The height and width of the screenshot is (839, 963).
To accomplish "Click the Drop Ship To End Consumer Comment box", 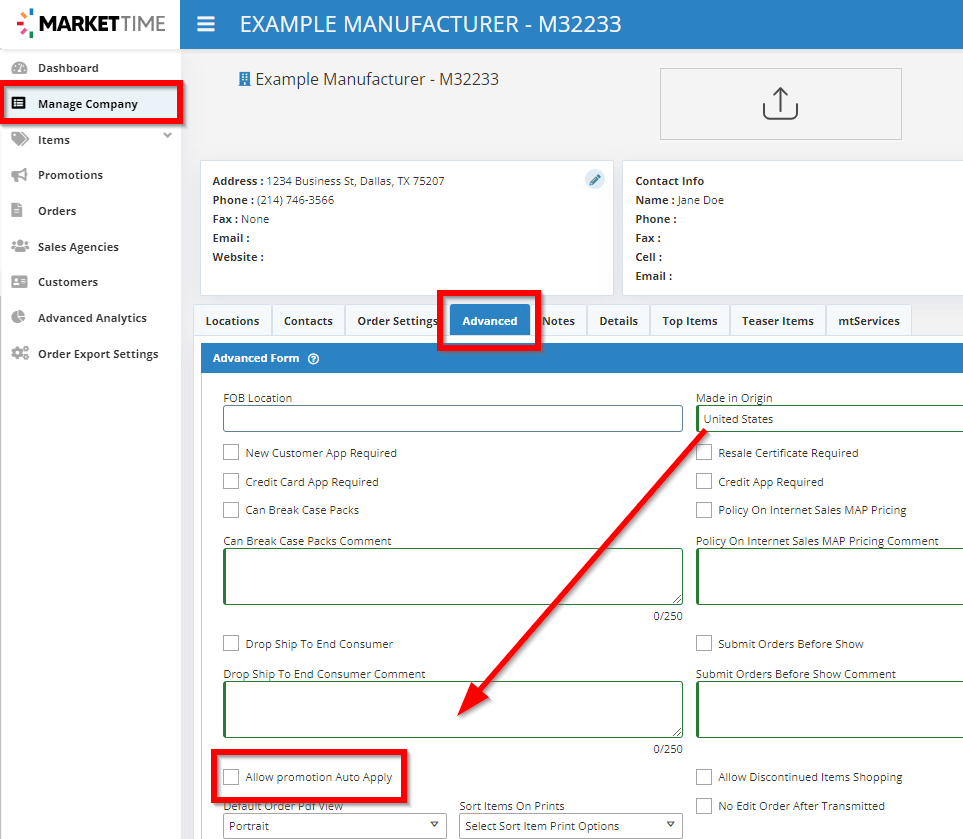I will 453,709.
